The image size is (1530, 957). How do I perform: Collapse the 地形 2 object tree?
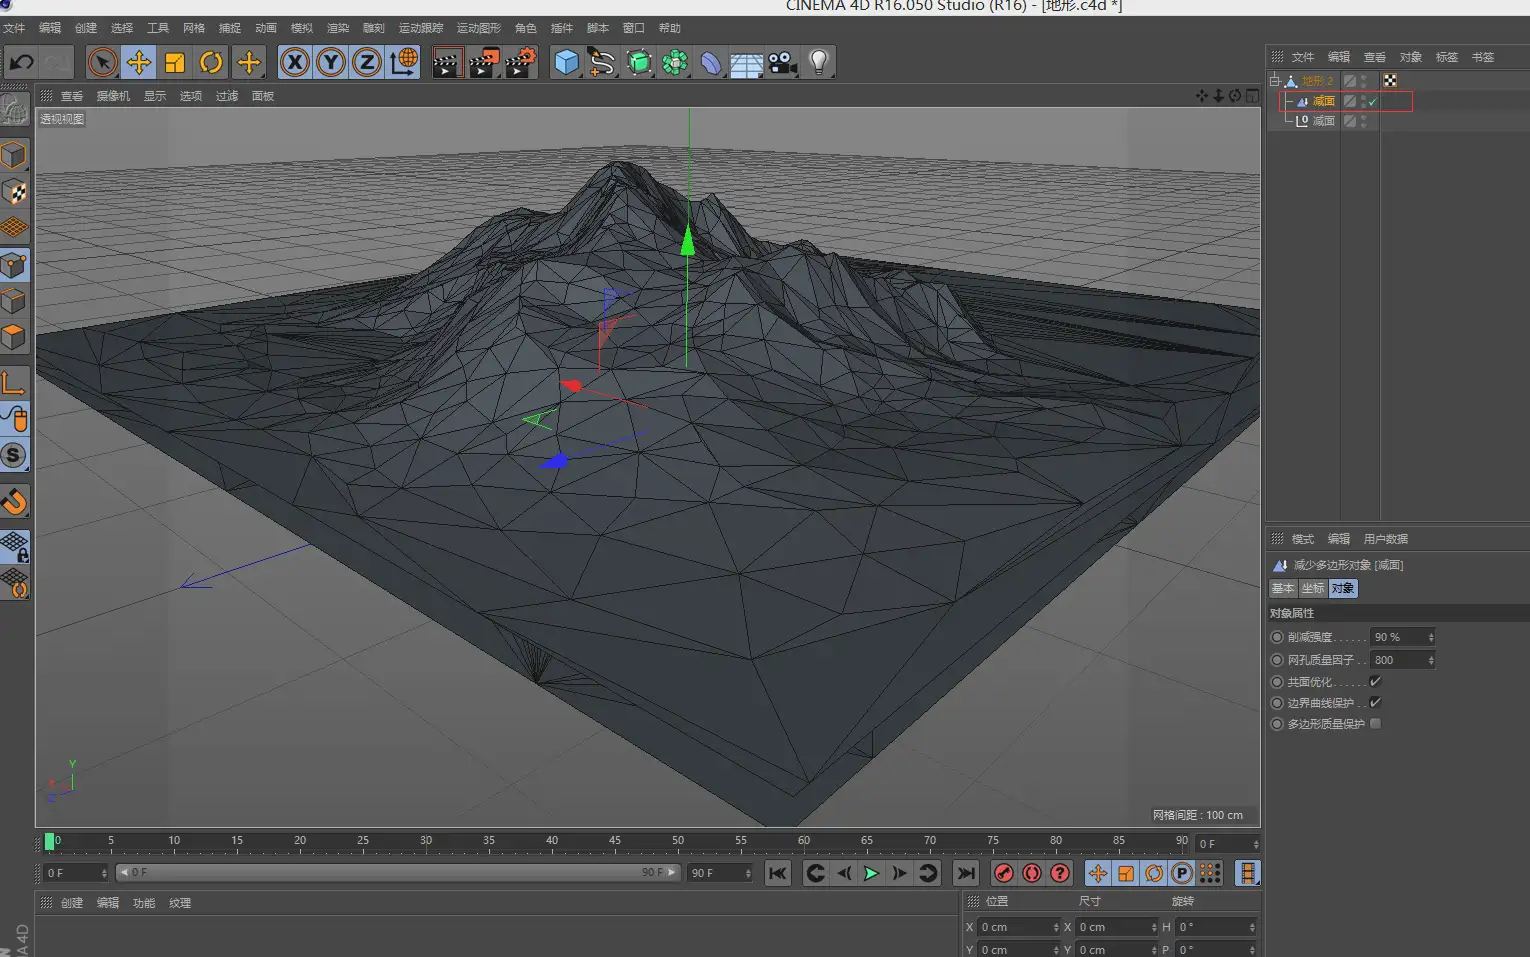[x=1274, y=81]
